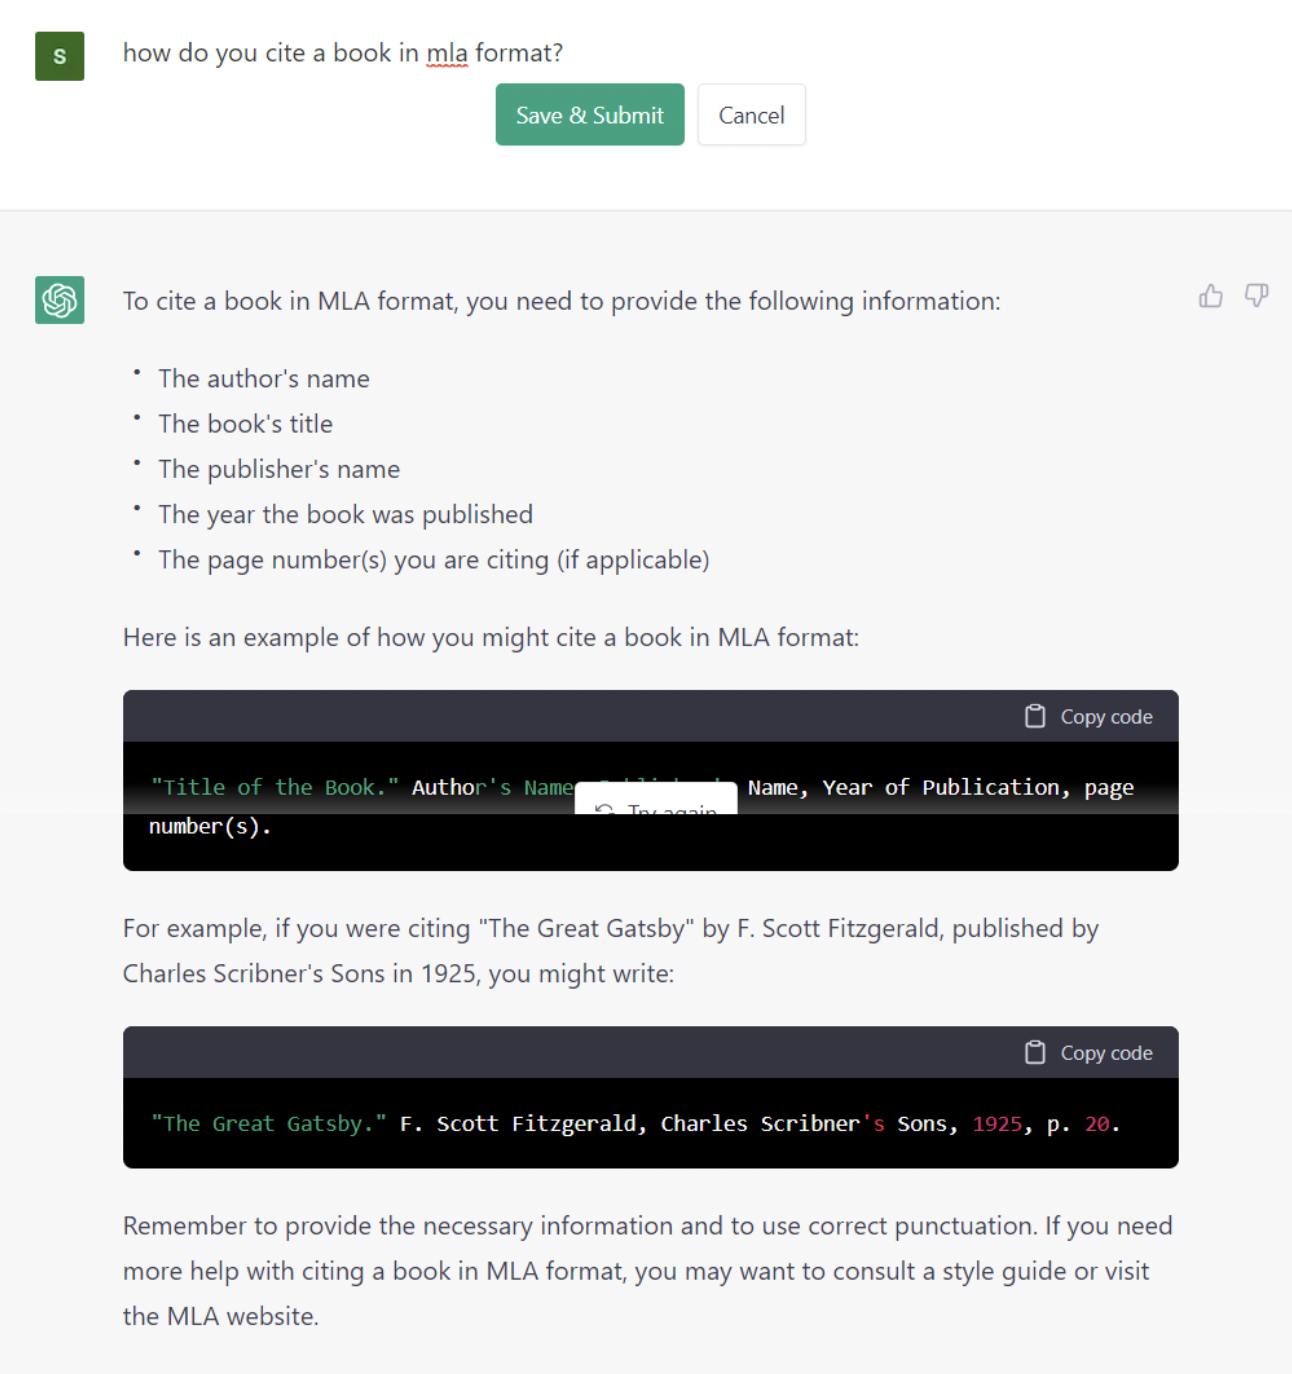Viewport: 1292px width, 1374px height.
Task: Click "Here is an example" sentence
Action: [491, 638]
